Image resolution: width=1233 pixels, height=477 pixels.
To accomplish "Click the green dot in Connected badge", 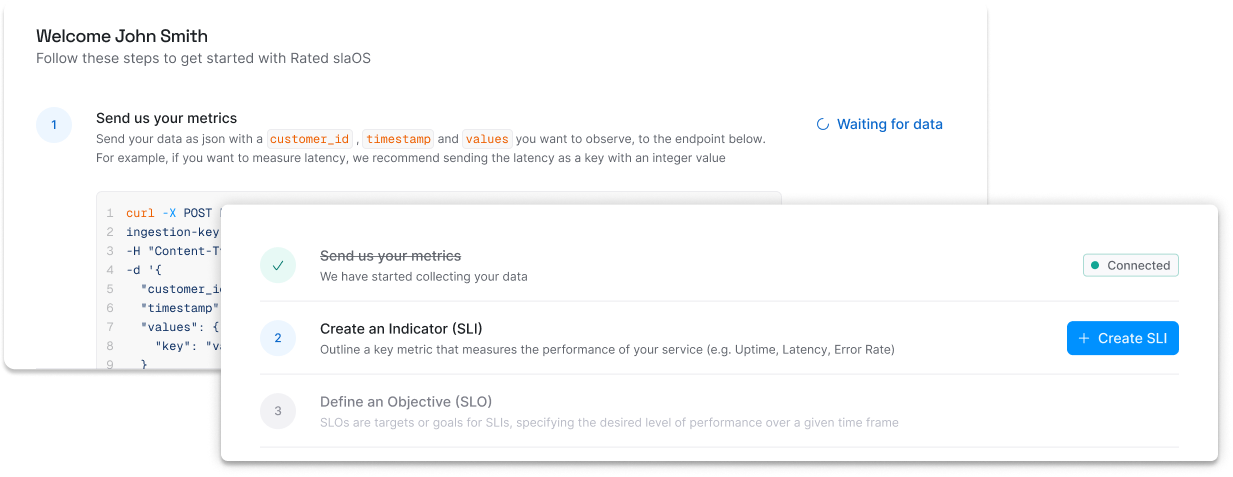I will [x=1095, y=265].
